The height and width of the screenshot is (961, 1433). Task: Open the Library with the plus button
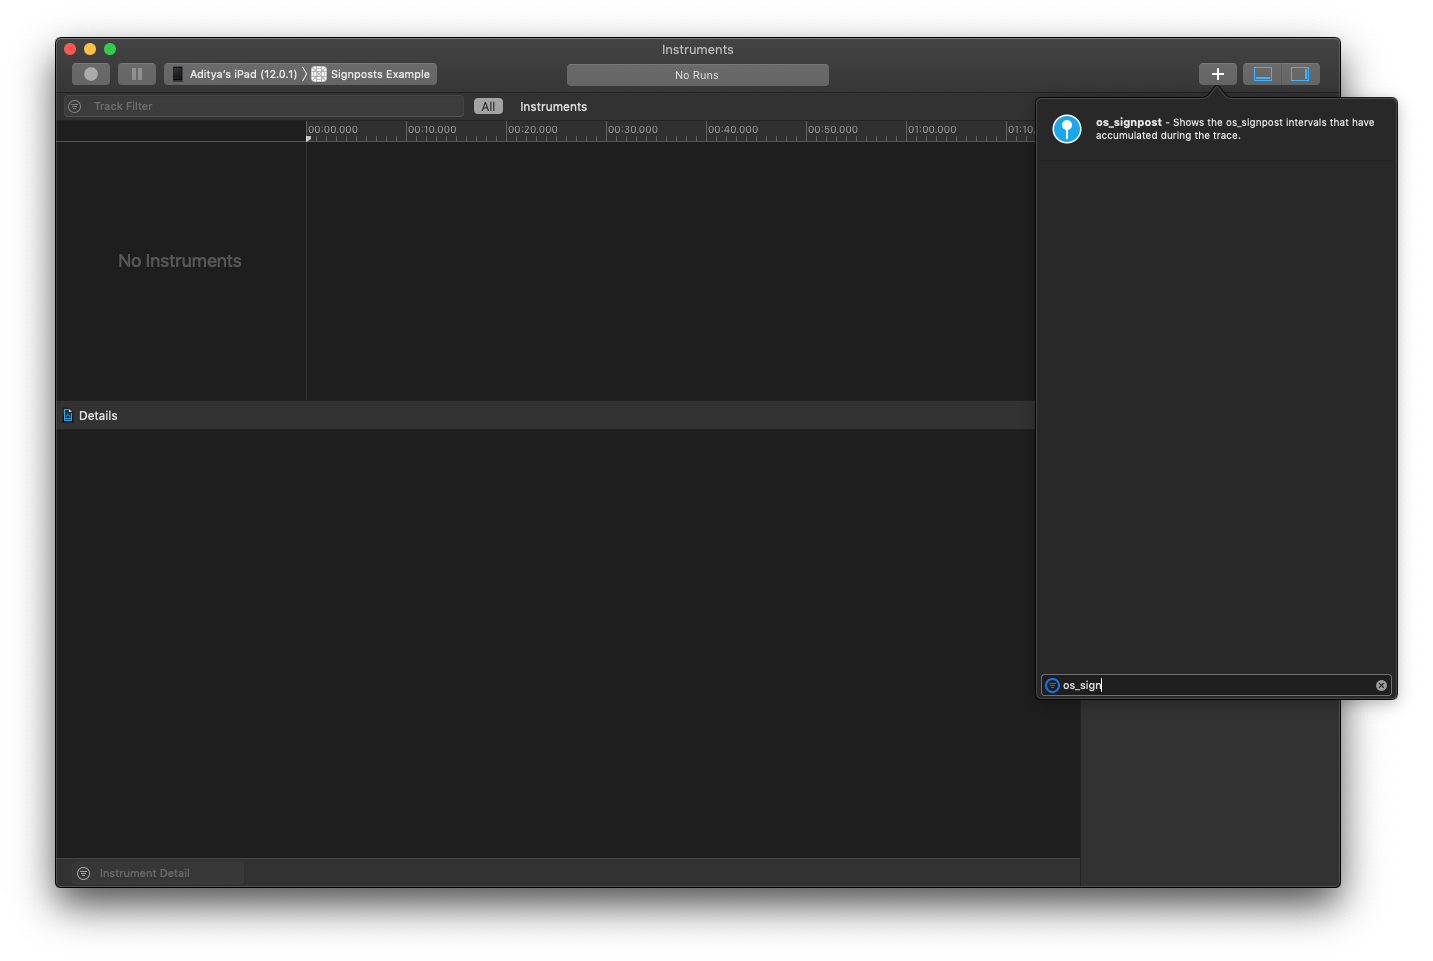click(x=1217, y=73)
